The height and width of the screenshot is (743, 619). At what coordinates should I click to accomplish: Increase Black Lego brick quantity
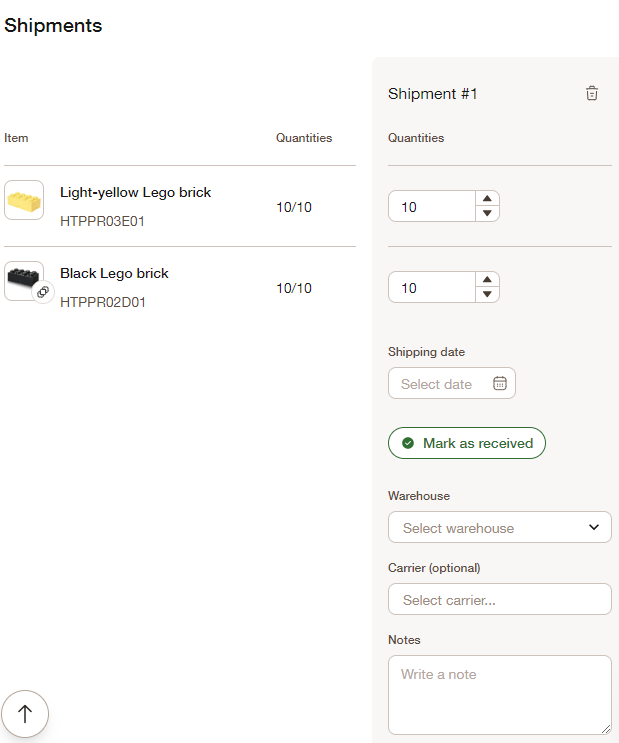click(487, 280)
